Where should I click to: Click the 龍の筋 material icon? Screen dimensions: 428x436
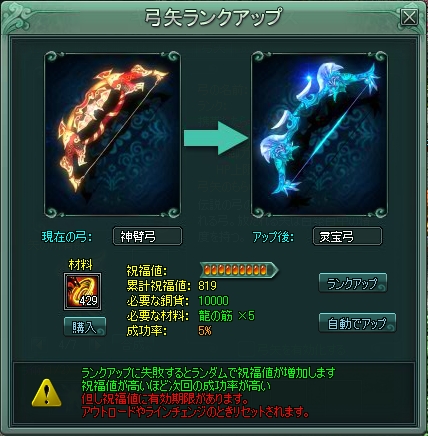(x=82, y=292)
